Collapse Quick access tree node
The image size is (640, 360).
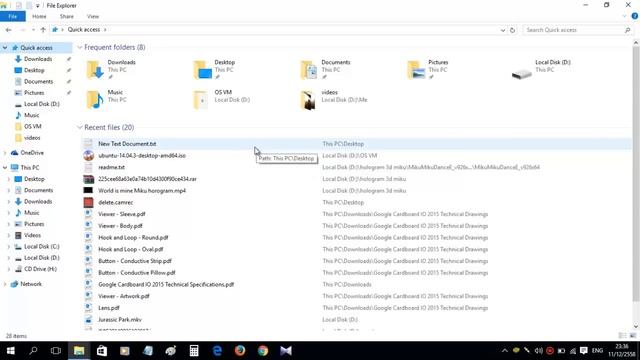pyautogui.click(x=5, y=48)
